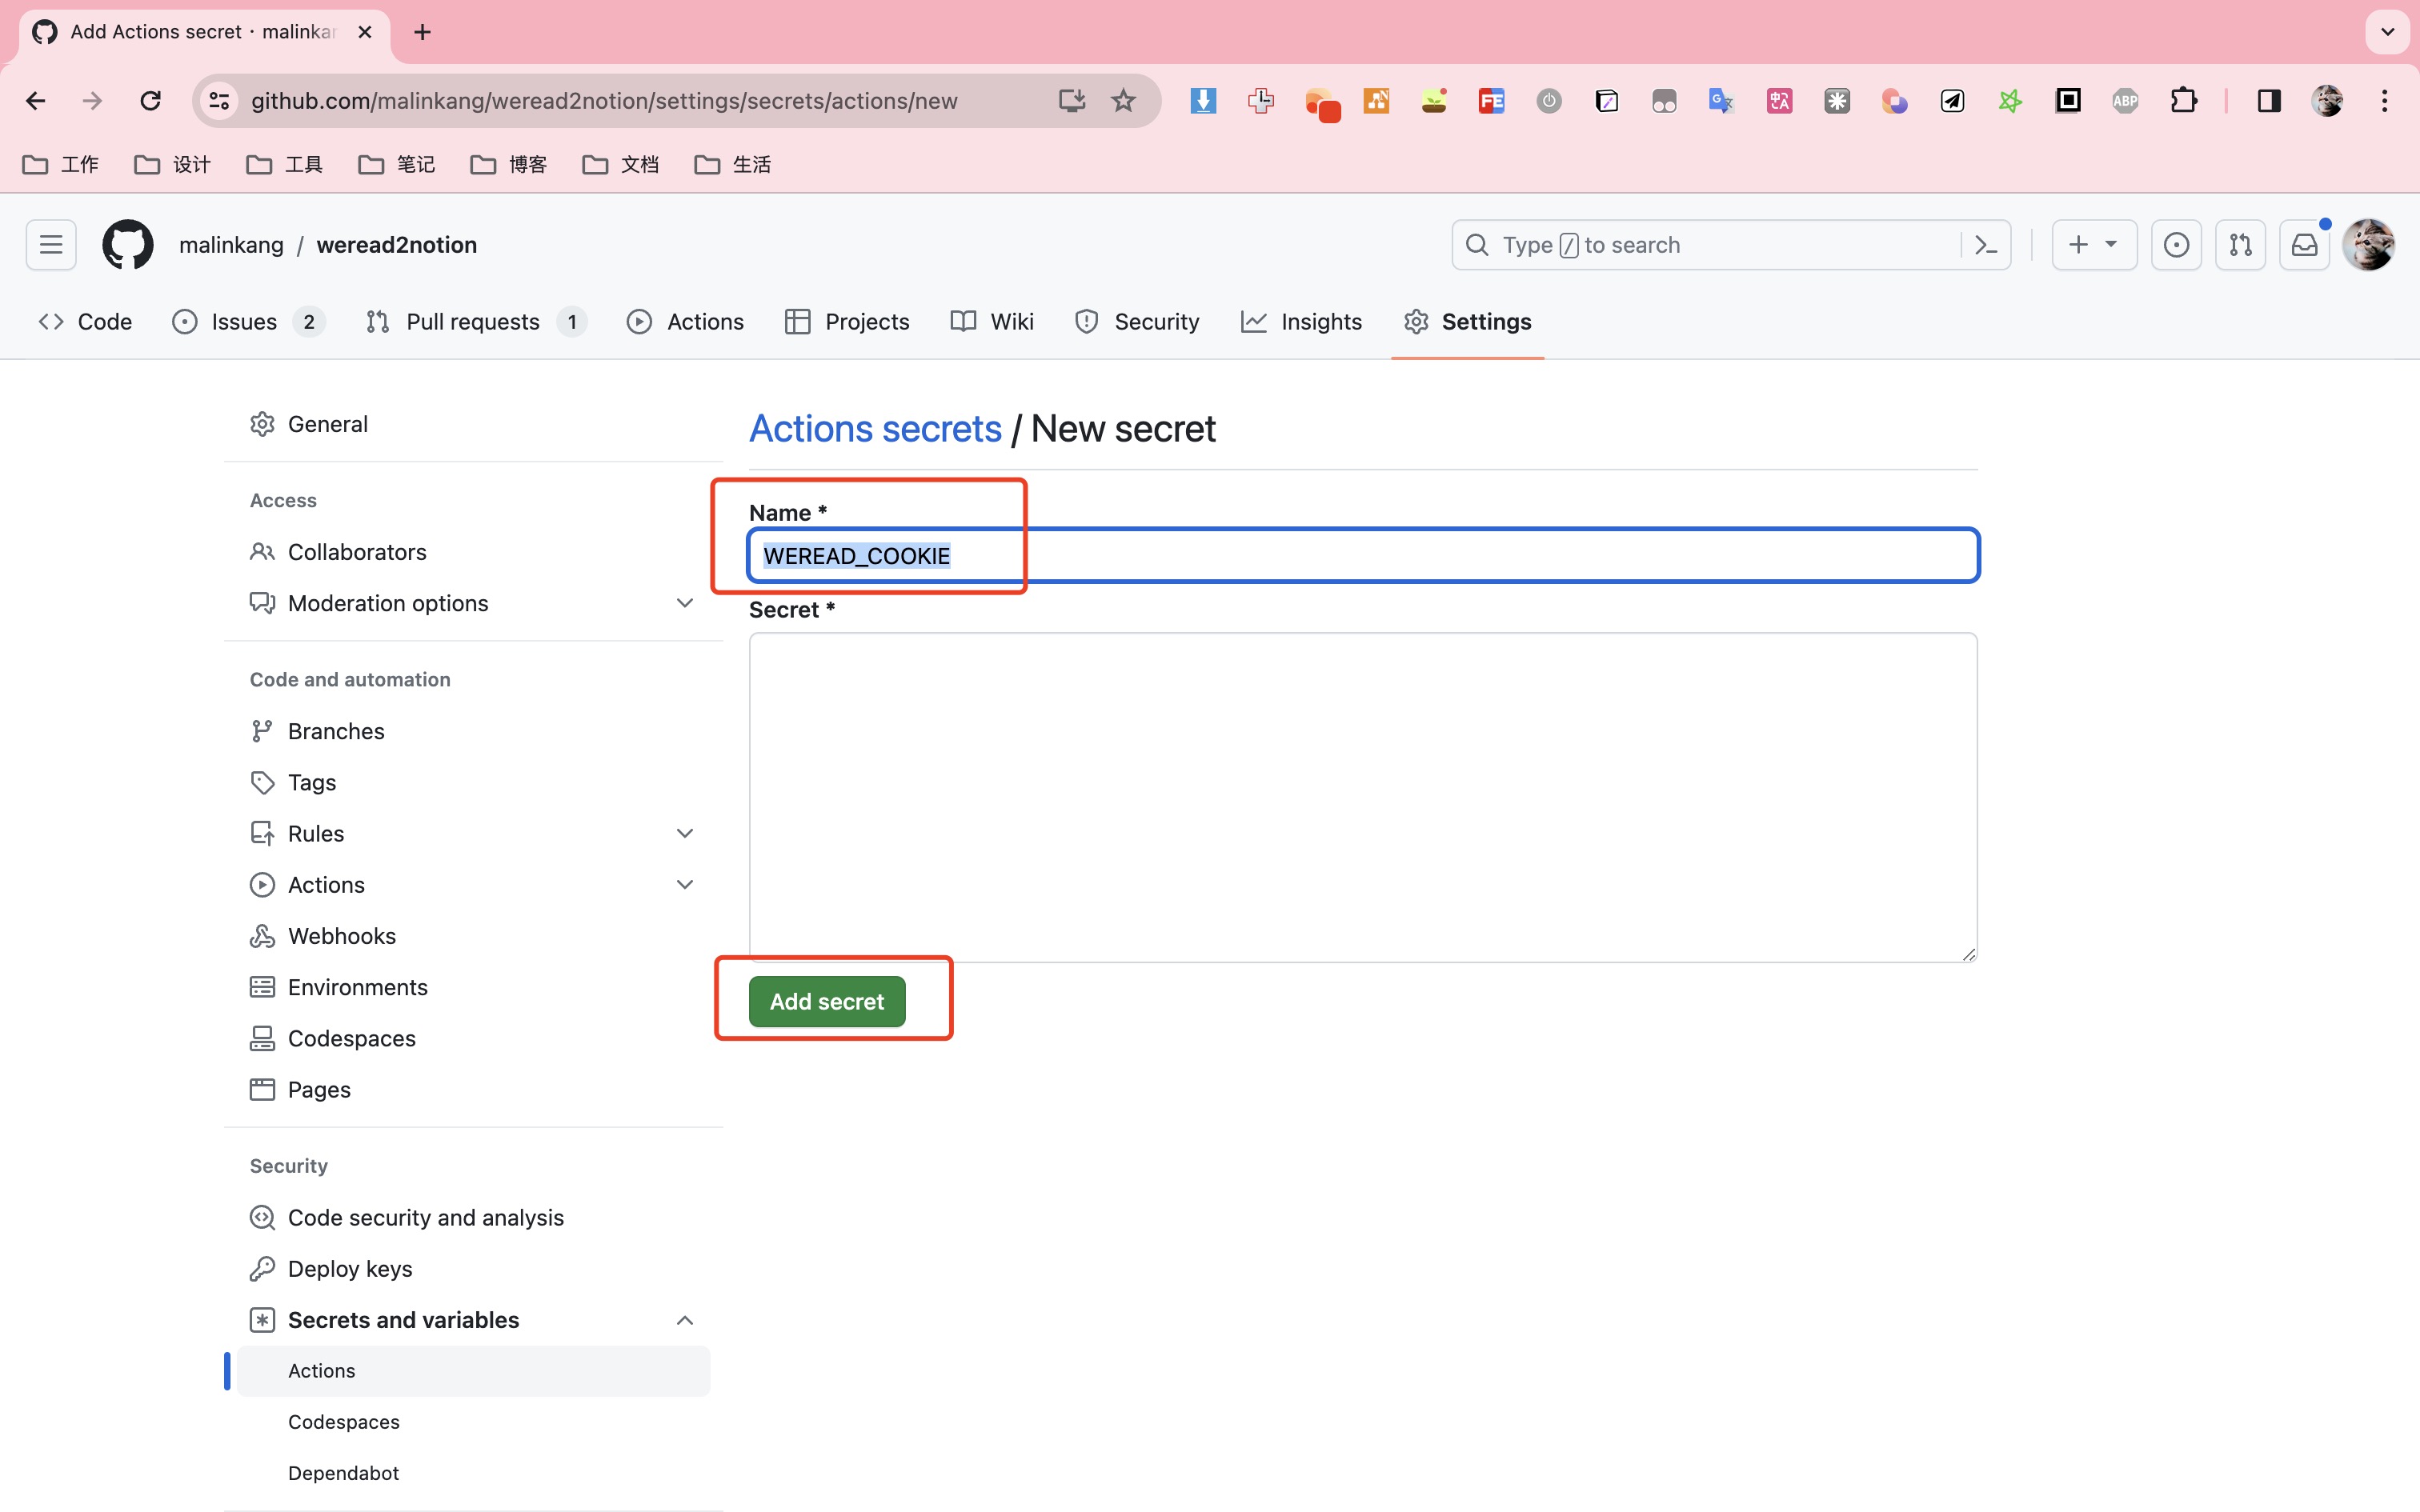2420x1512 pixels.
Task: Expand Moderation options section
Action: pos(684,603)
